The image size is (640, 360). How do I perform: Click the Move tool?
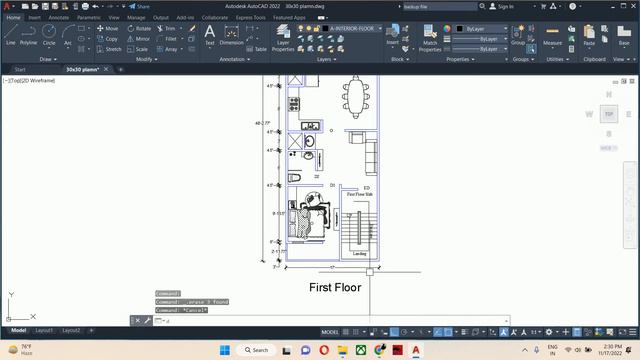(108, 29)
